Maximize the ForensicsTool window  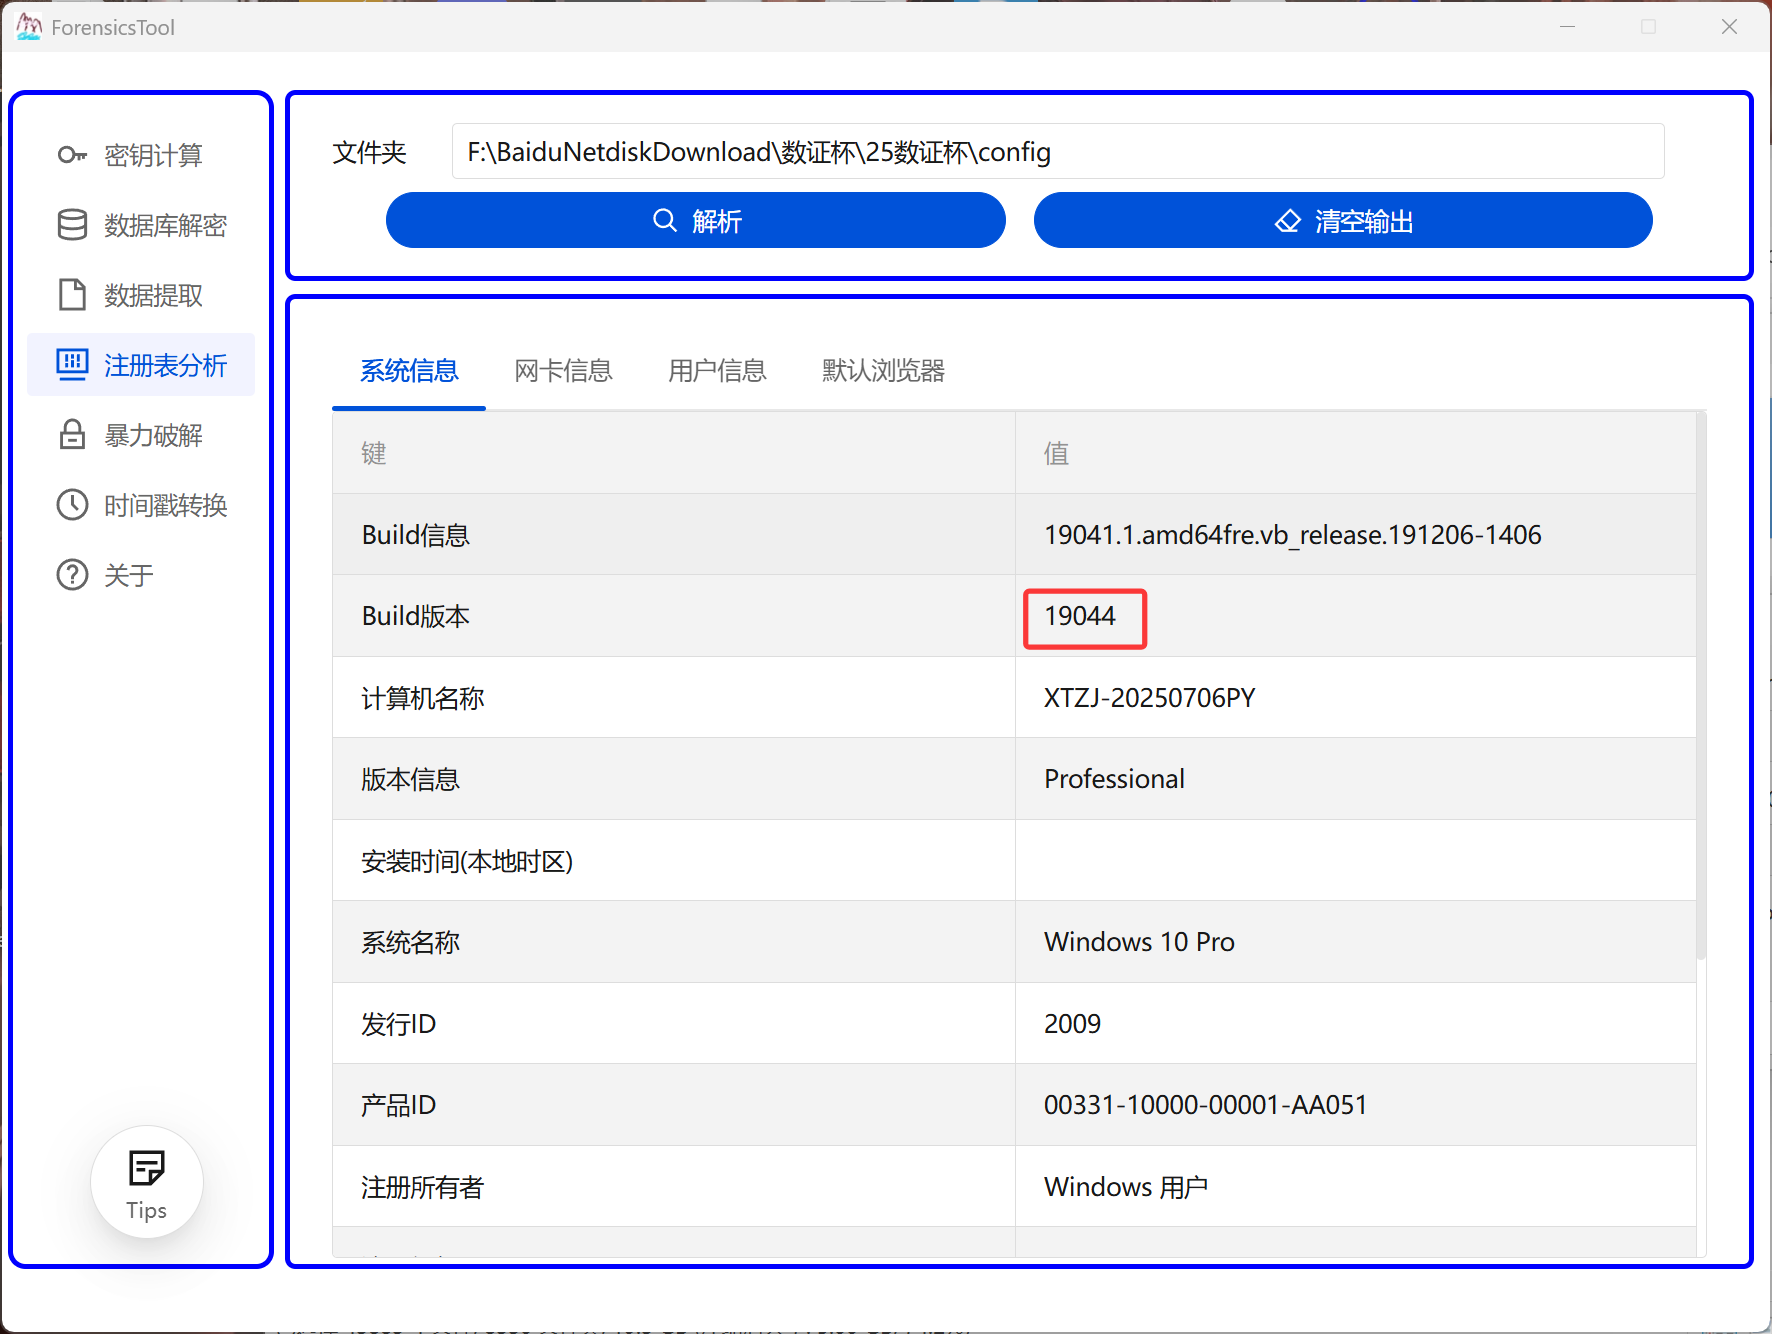[1649, 27]
